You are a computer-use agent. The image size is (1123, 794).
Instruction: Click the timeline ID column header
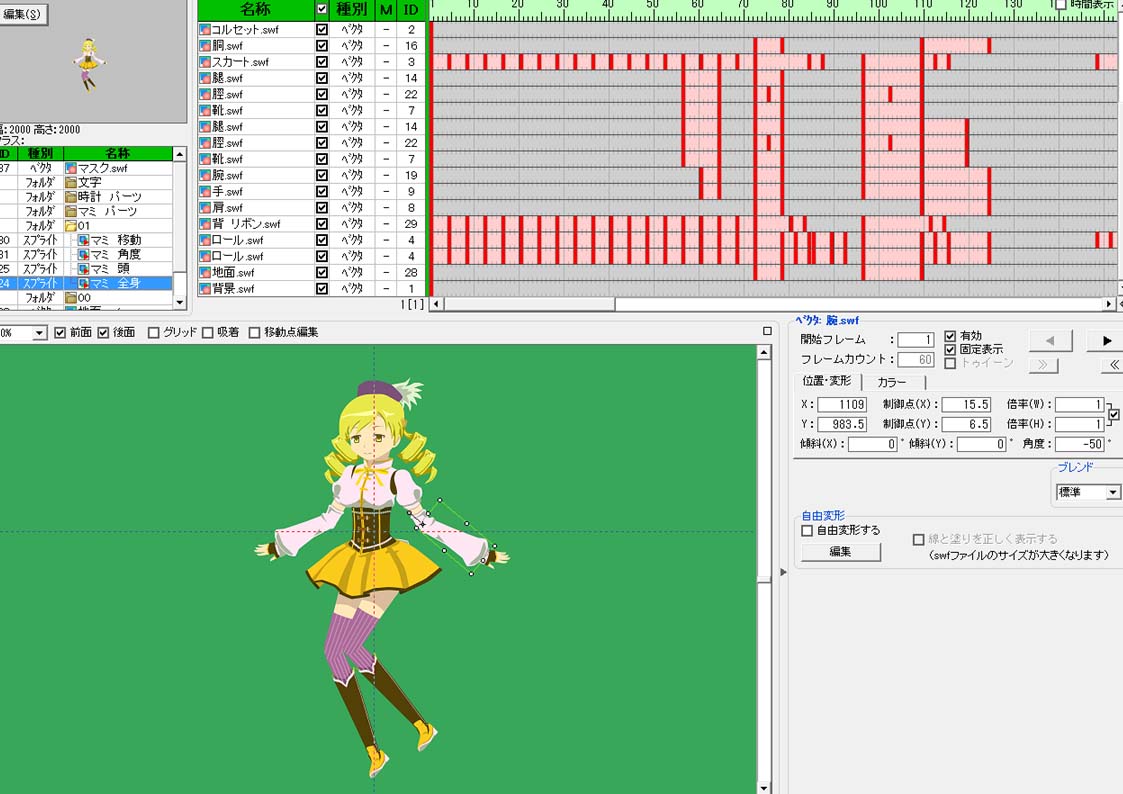410,9
